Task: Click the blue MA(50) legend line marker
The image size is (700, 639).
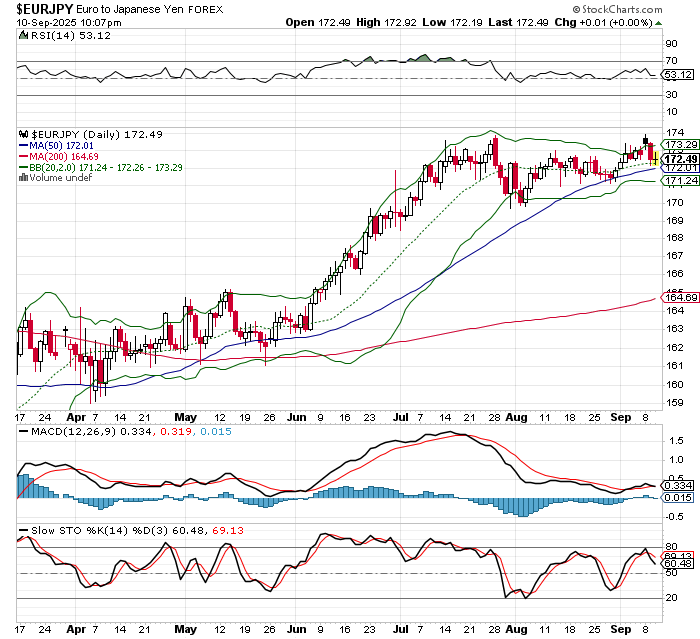Action: pyautogui.click(x=25, y=145)
